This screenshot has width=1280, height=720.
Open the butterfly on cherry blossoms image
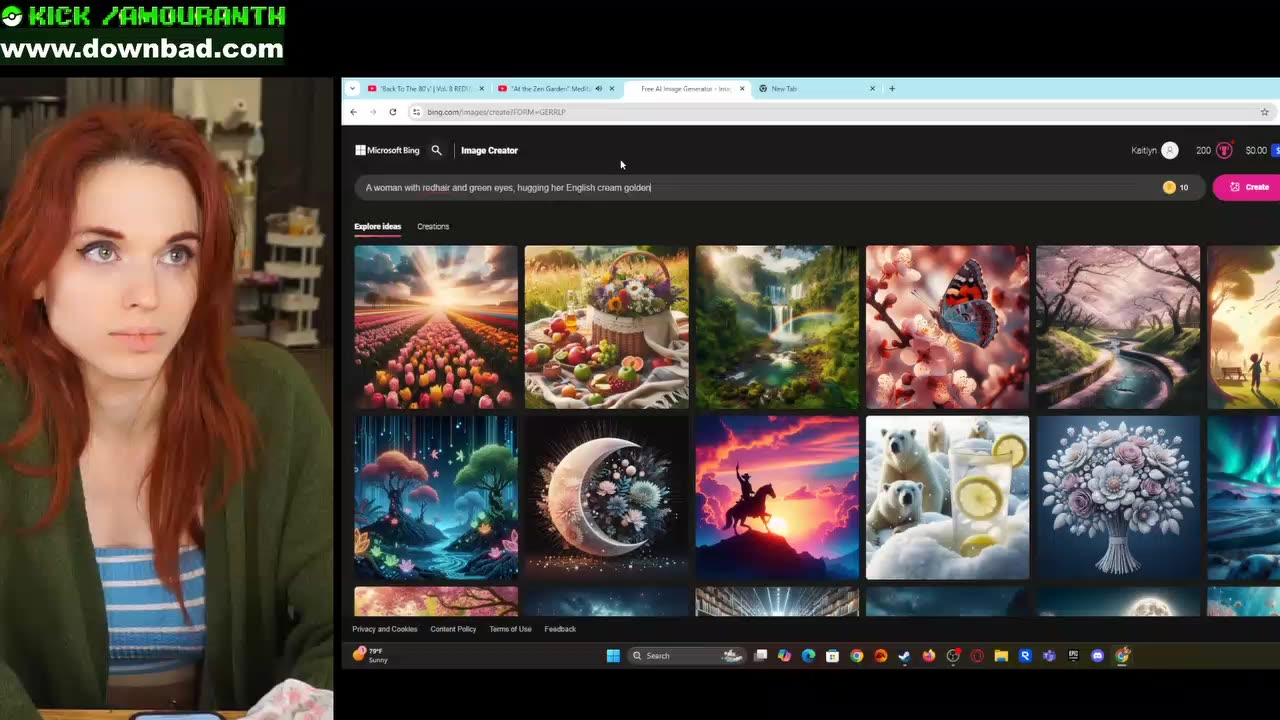point(948,327)
